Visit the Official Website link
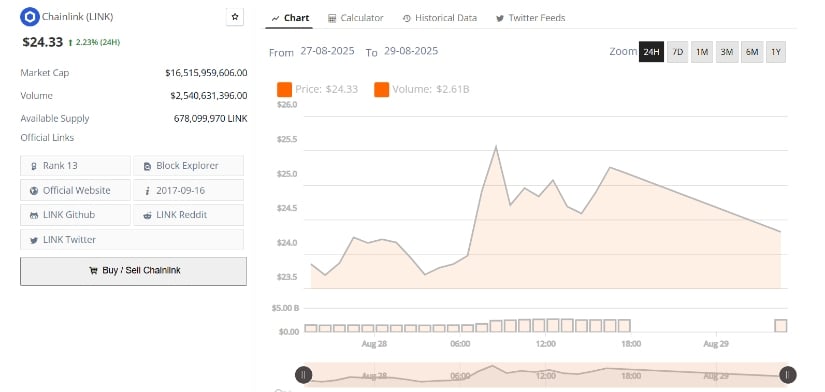 pos(75,190)
